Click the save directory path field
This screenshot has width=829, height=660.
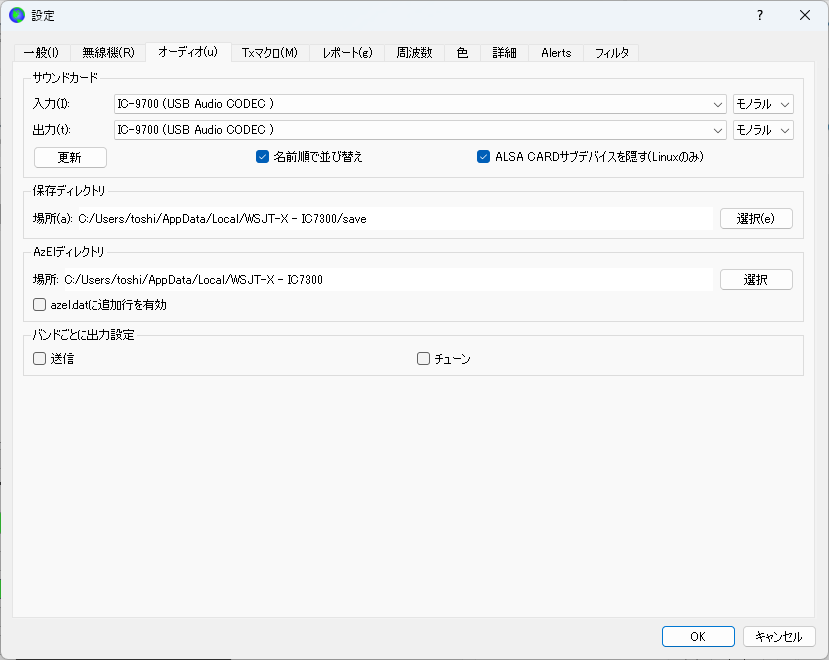click(395, 219)
